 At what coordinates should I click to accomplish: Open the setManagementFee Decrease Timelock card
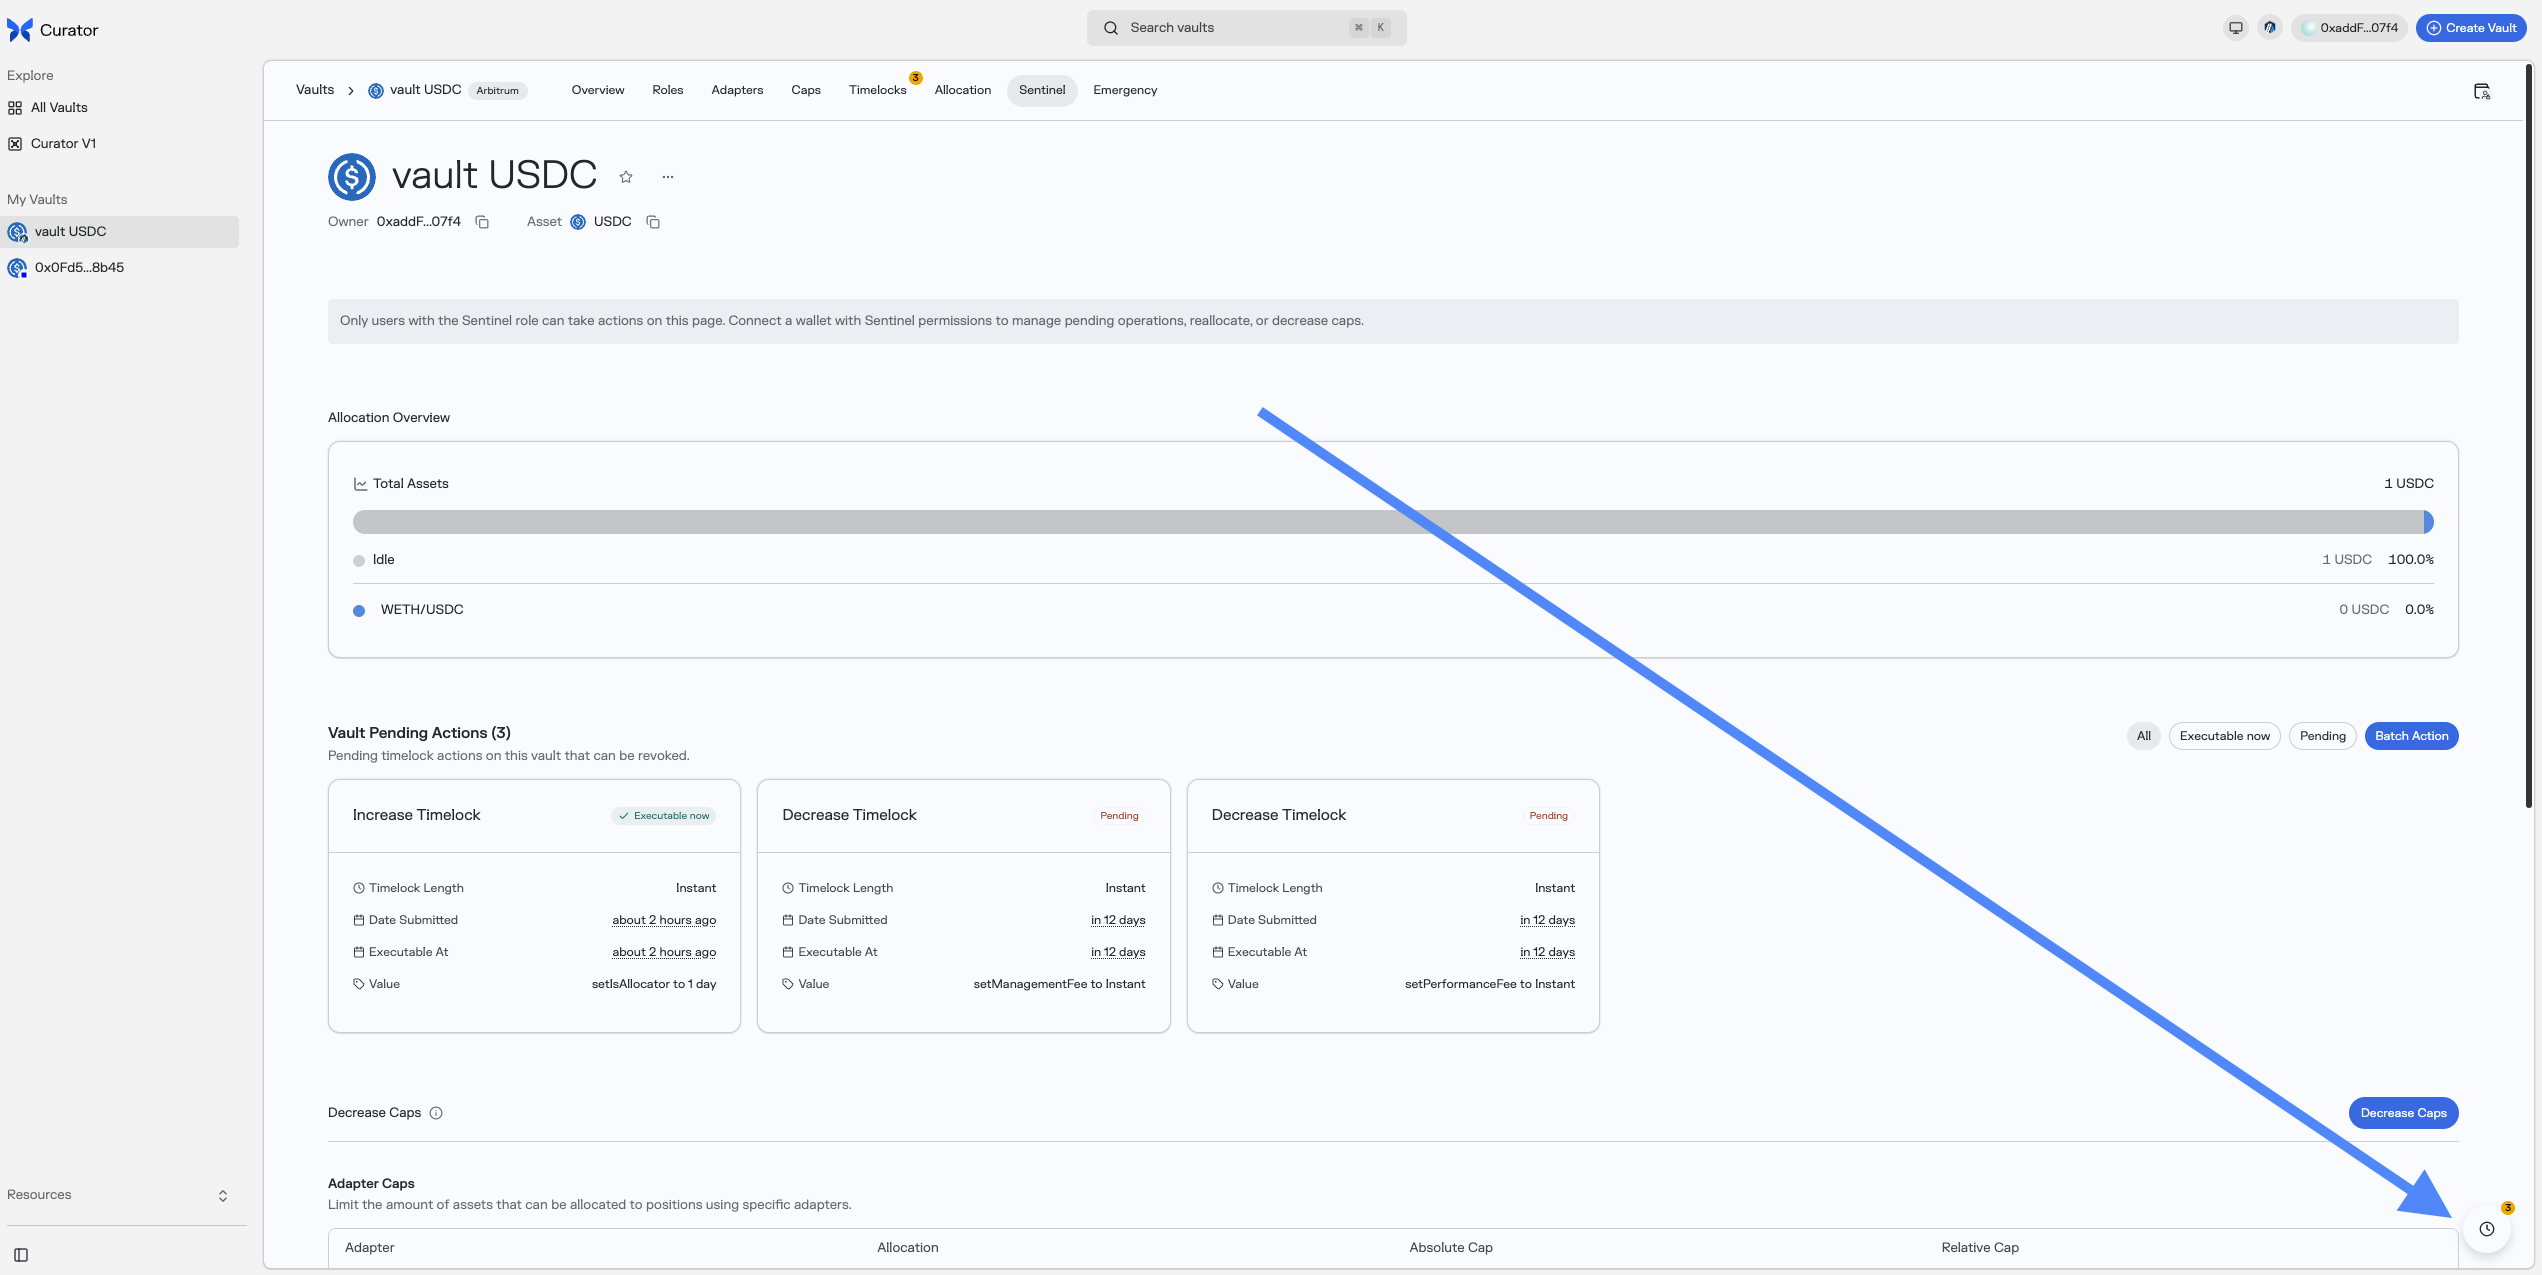pyautogui.click(x=964, y=906)
